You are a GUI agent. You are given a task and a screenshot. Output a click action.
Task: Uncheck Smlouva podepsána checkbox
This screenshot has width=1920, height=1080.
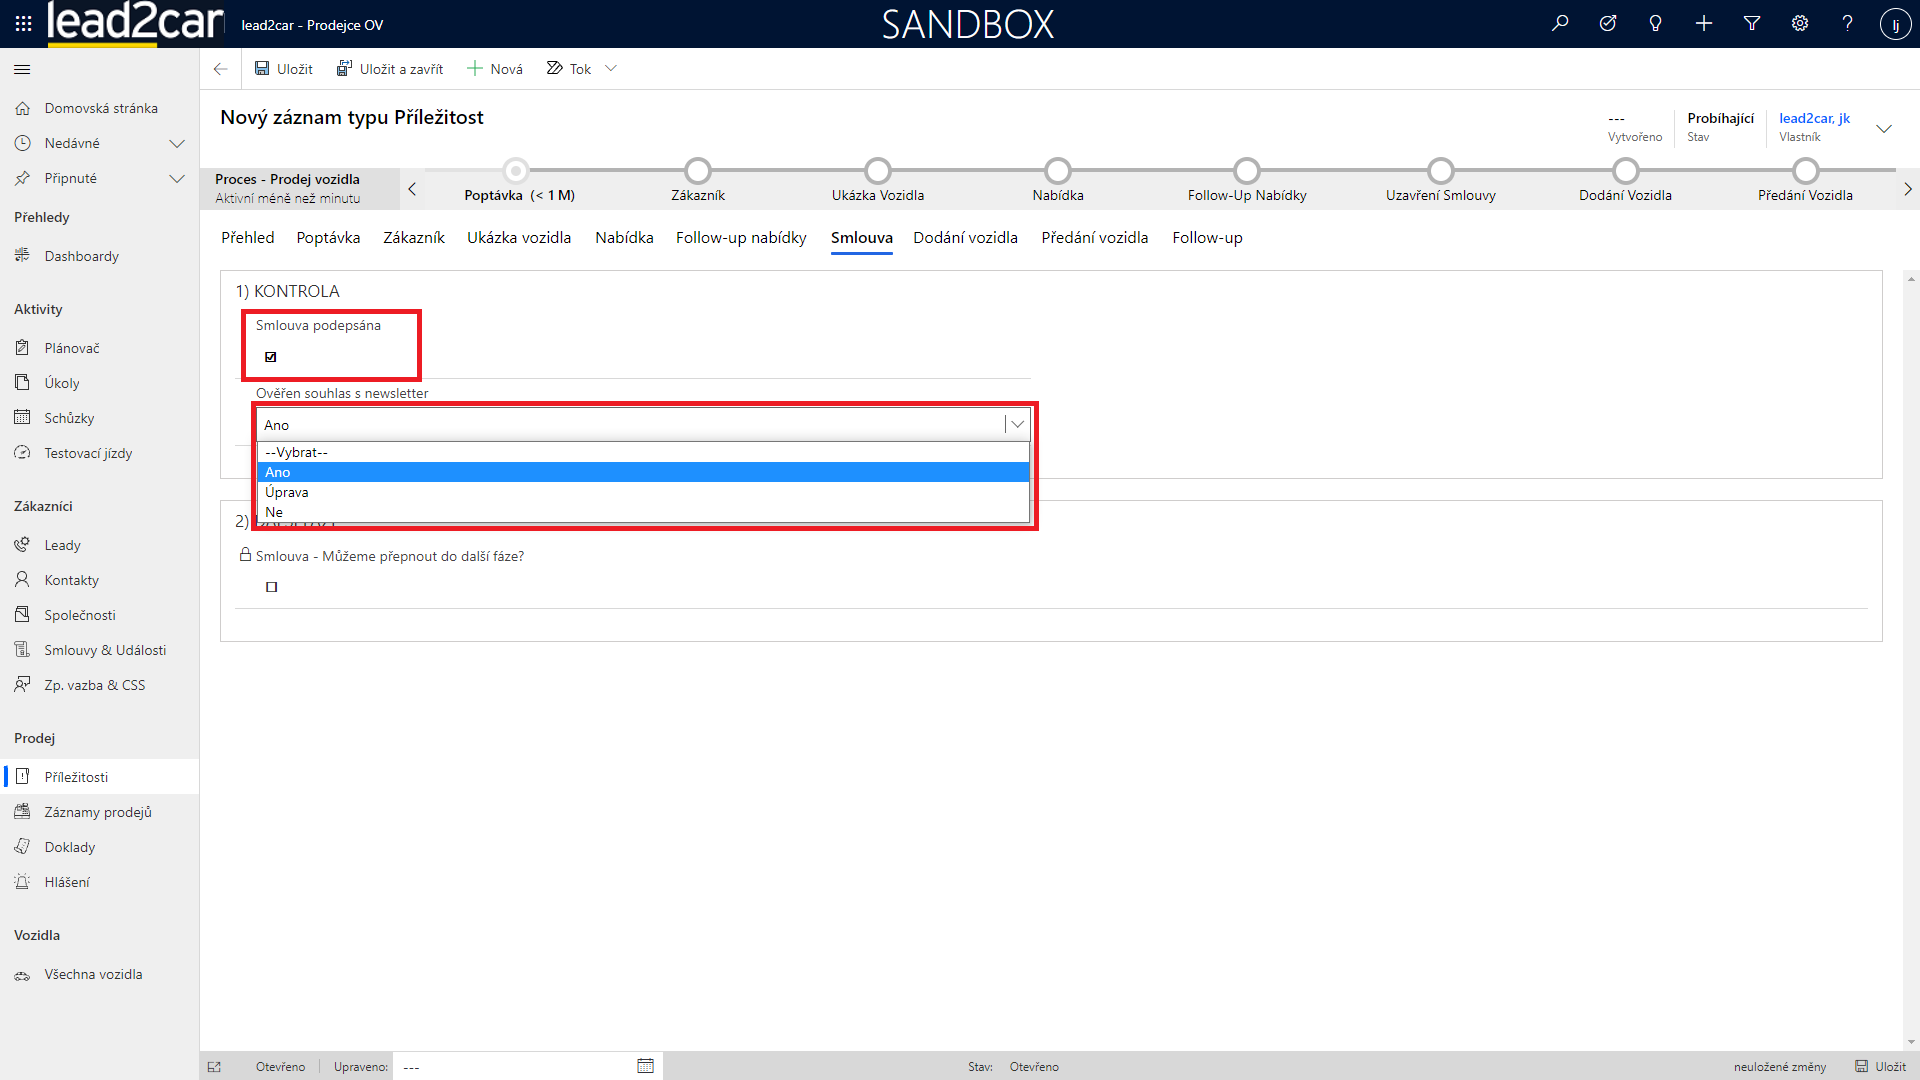271,357
